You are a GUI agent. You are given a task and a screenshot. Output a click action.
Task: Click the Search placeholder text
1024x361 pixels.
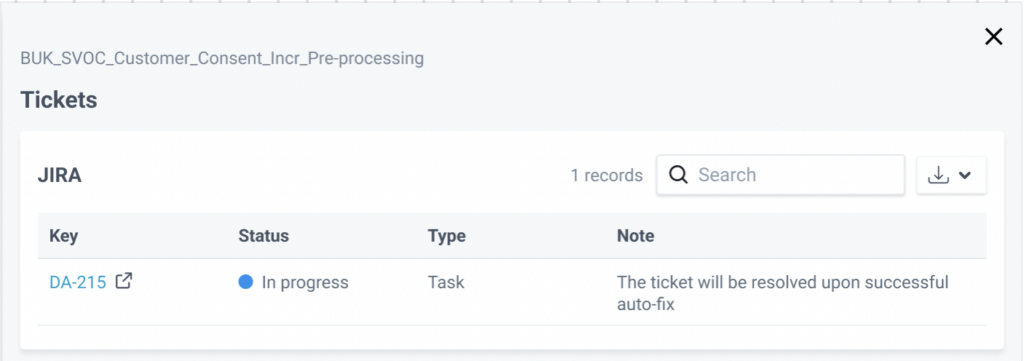coord(727,175)
